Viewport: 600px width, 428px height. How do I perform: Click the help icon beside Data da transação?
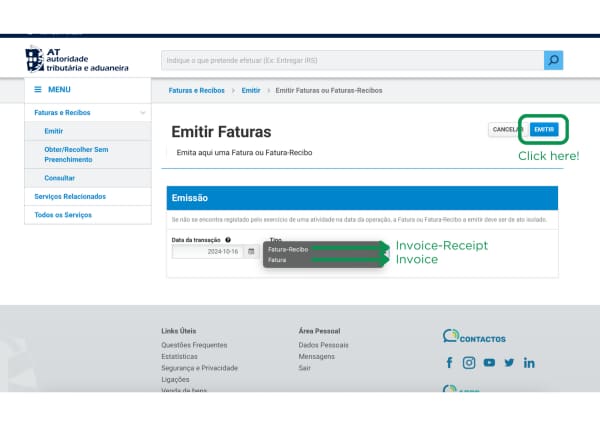click(x=228, y=240)
